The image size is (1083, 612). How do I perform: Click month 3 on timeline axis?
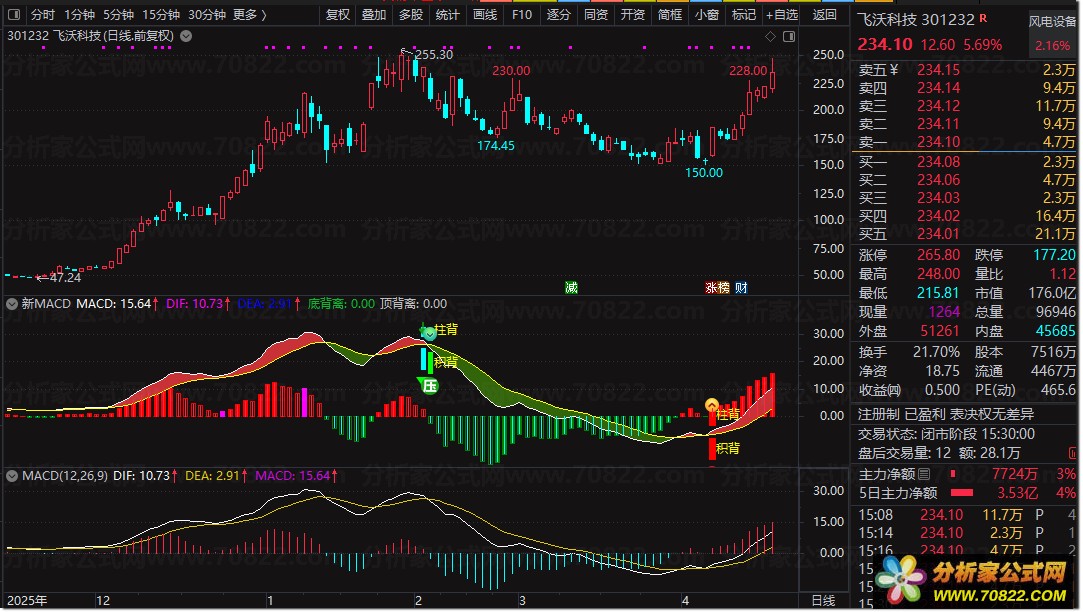pos(522,600)
